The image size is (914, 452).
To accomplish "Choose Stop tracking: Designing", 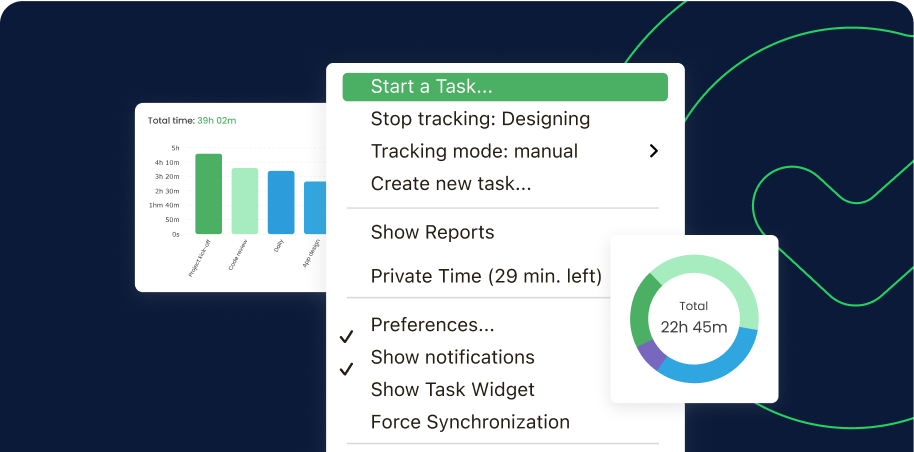I will 480,119.
